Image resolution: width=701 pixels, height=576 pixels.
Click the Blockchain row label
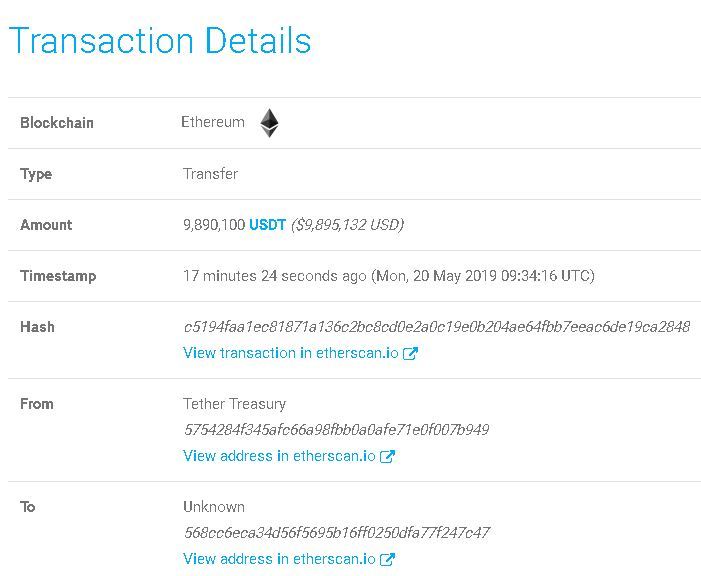pos(57,123)
